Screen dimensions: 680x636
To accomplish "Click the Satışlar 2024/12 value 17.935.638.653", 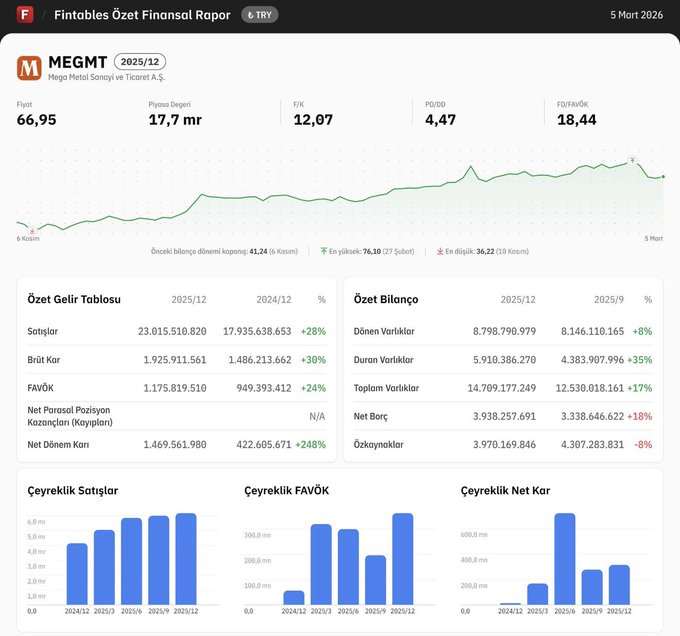I will 257,331.
